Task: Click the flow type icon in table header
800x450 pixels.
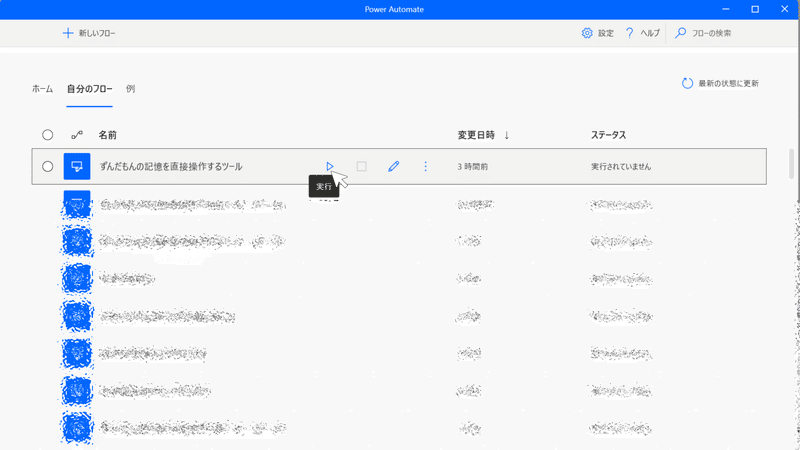Action: point(77,135)
